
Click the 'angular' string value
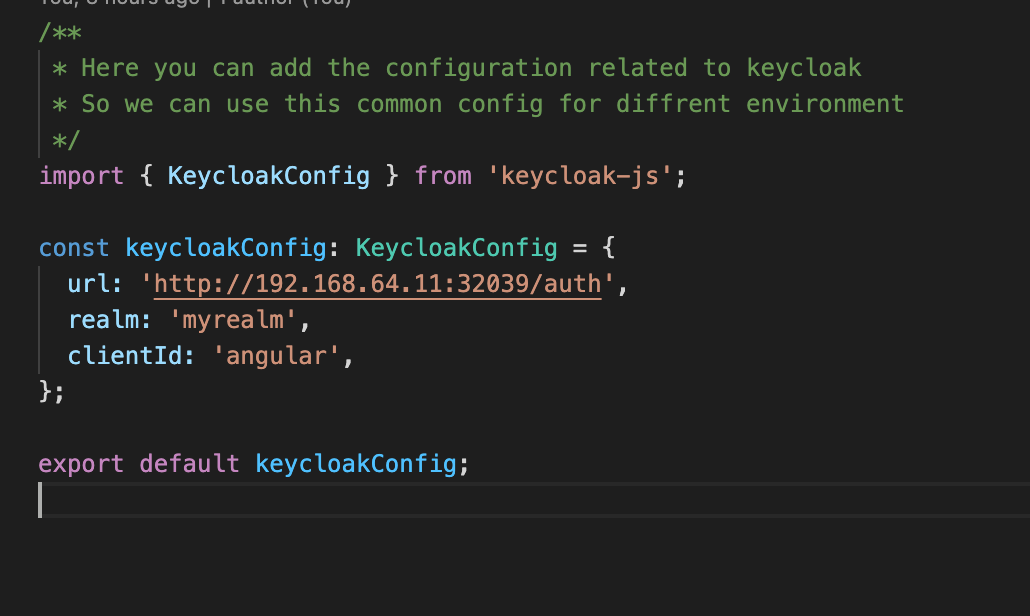coord(277,356)
